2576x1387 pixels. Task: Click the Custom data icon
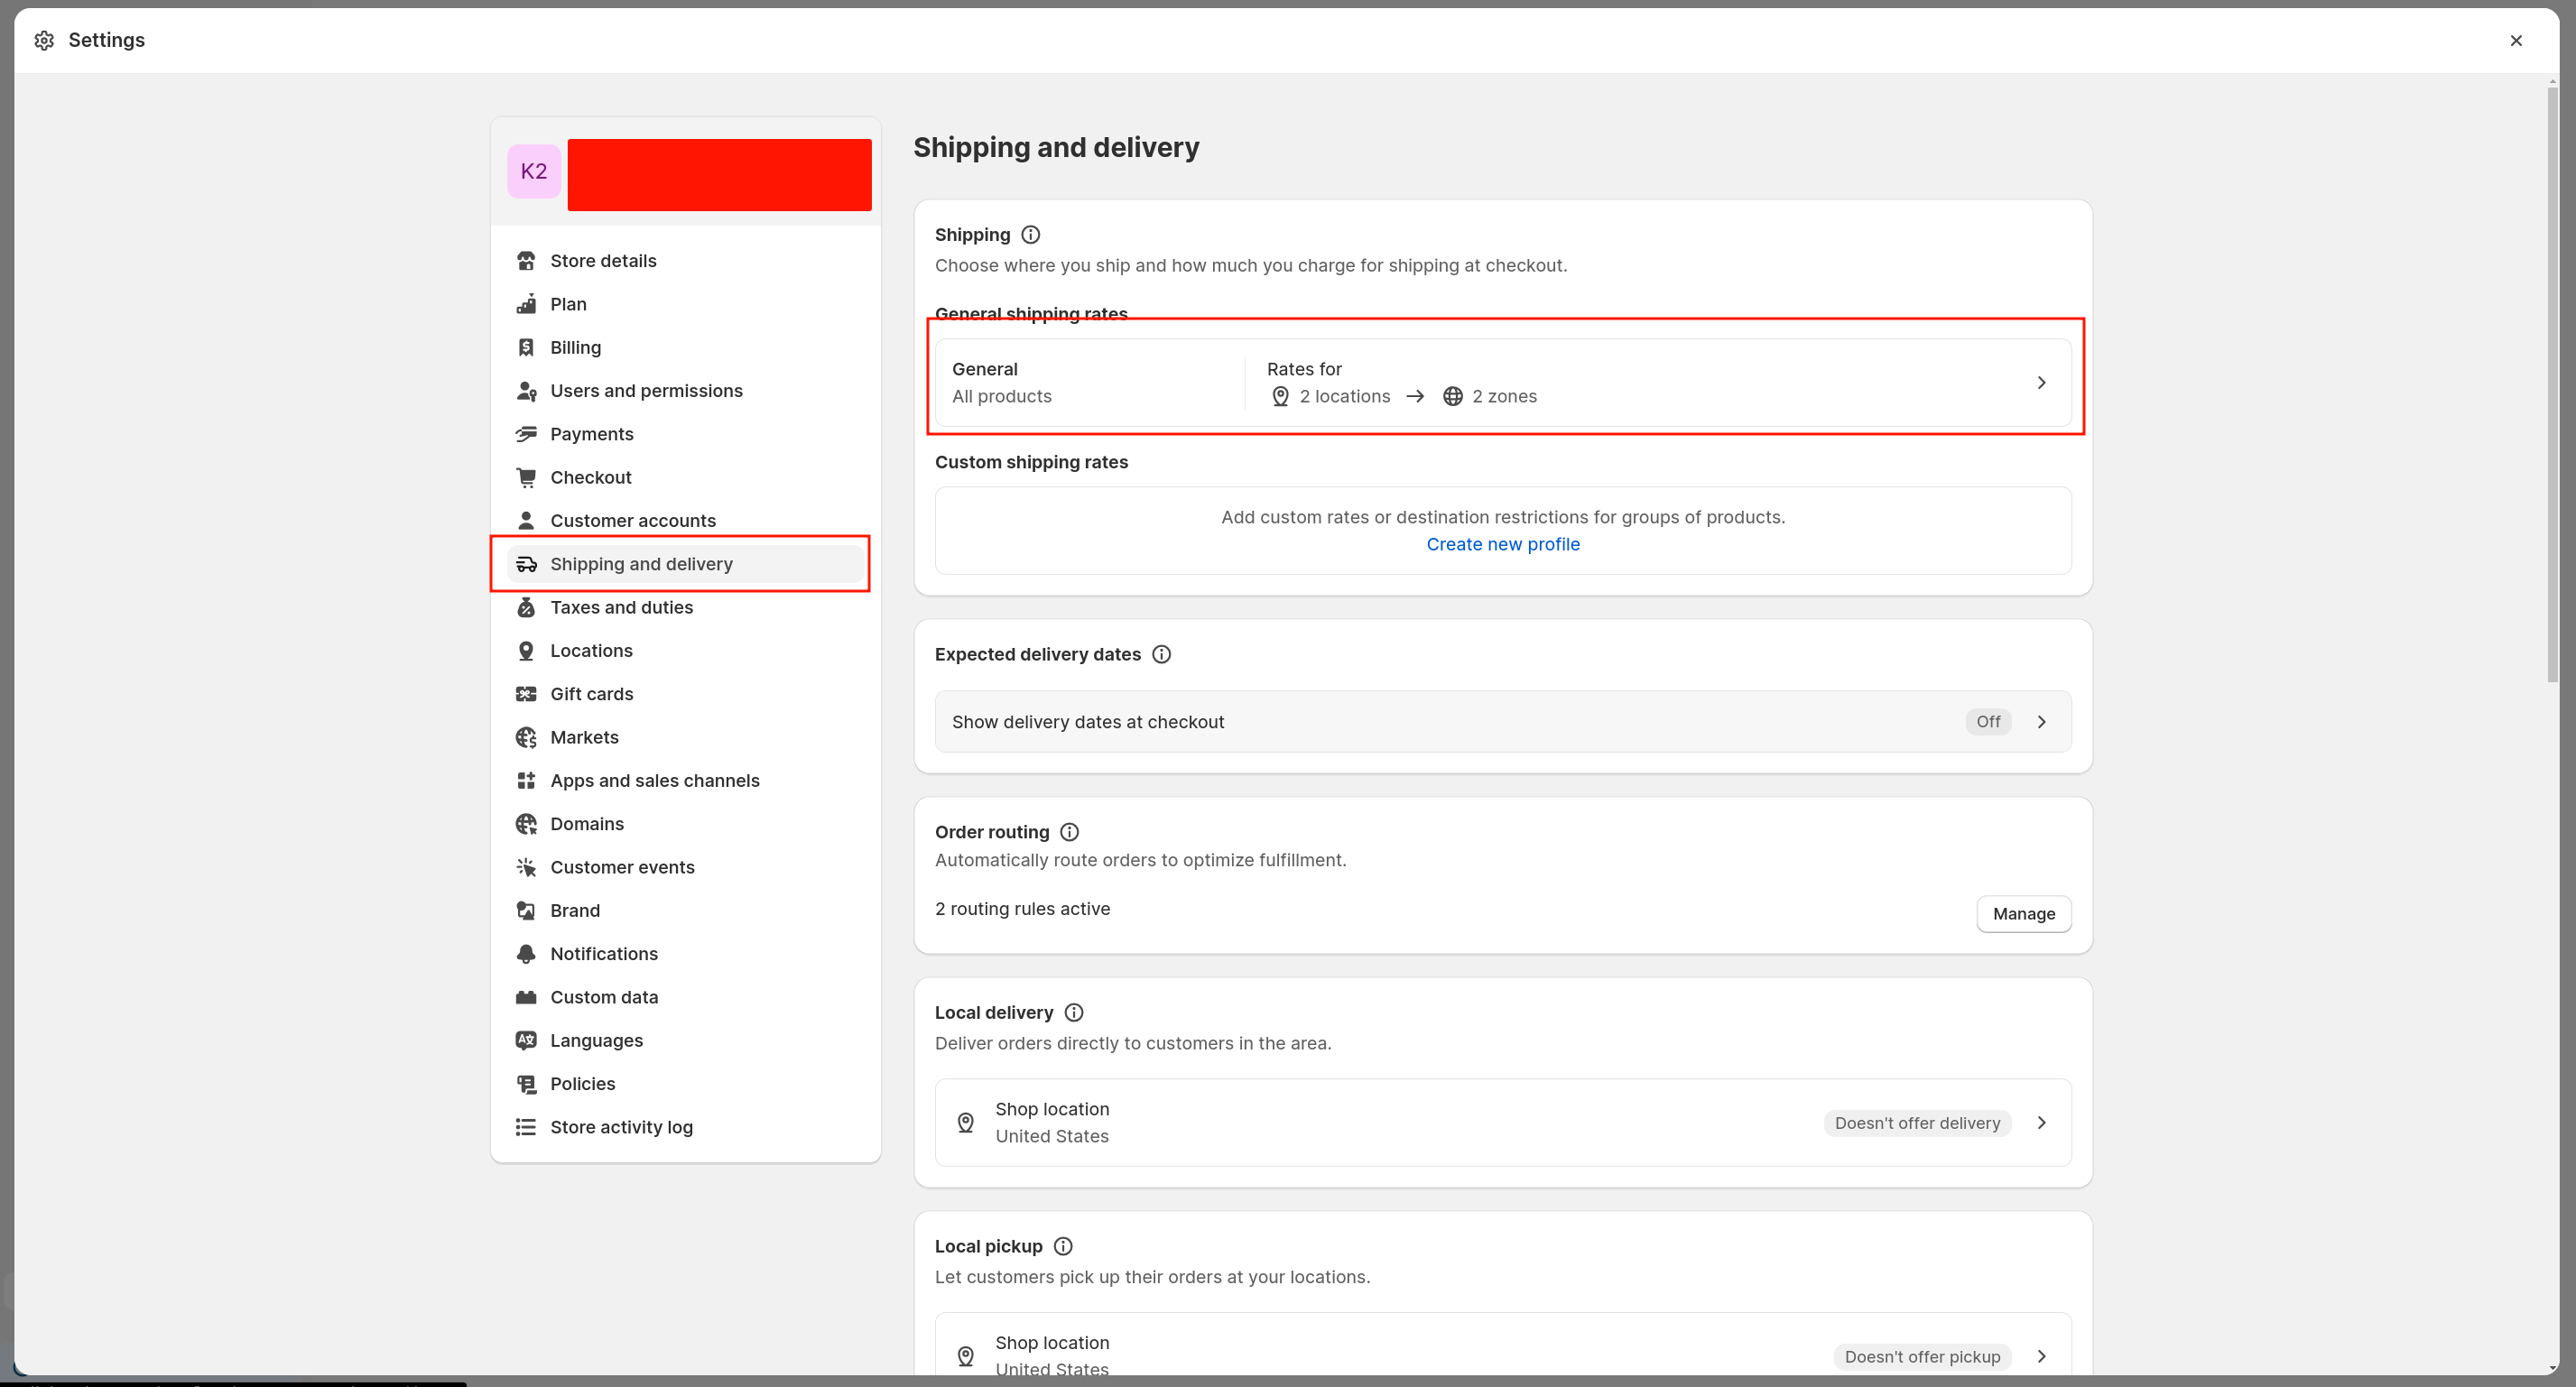tap(526, 997)
